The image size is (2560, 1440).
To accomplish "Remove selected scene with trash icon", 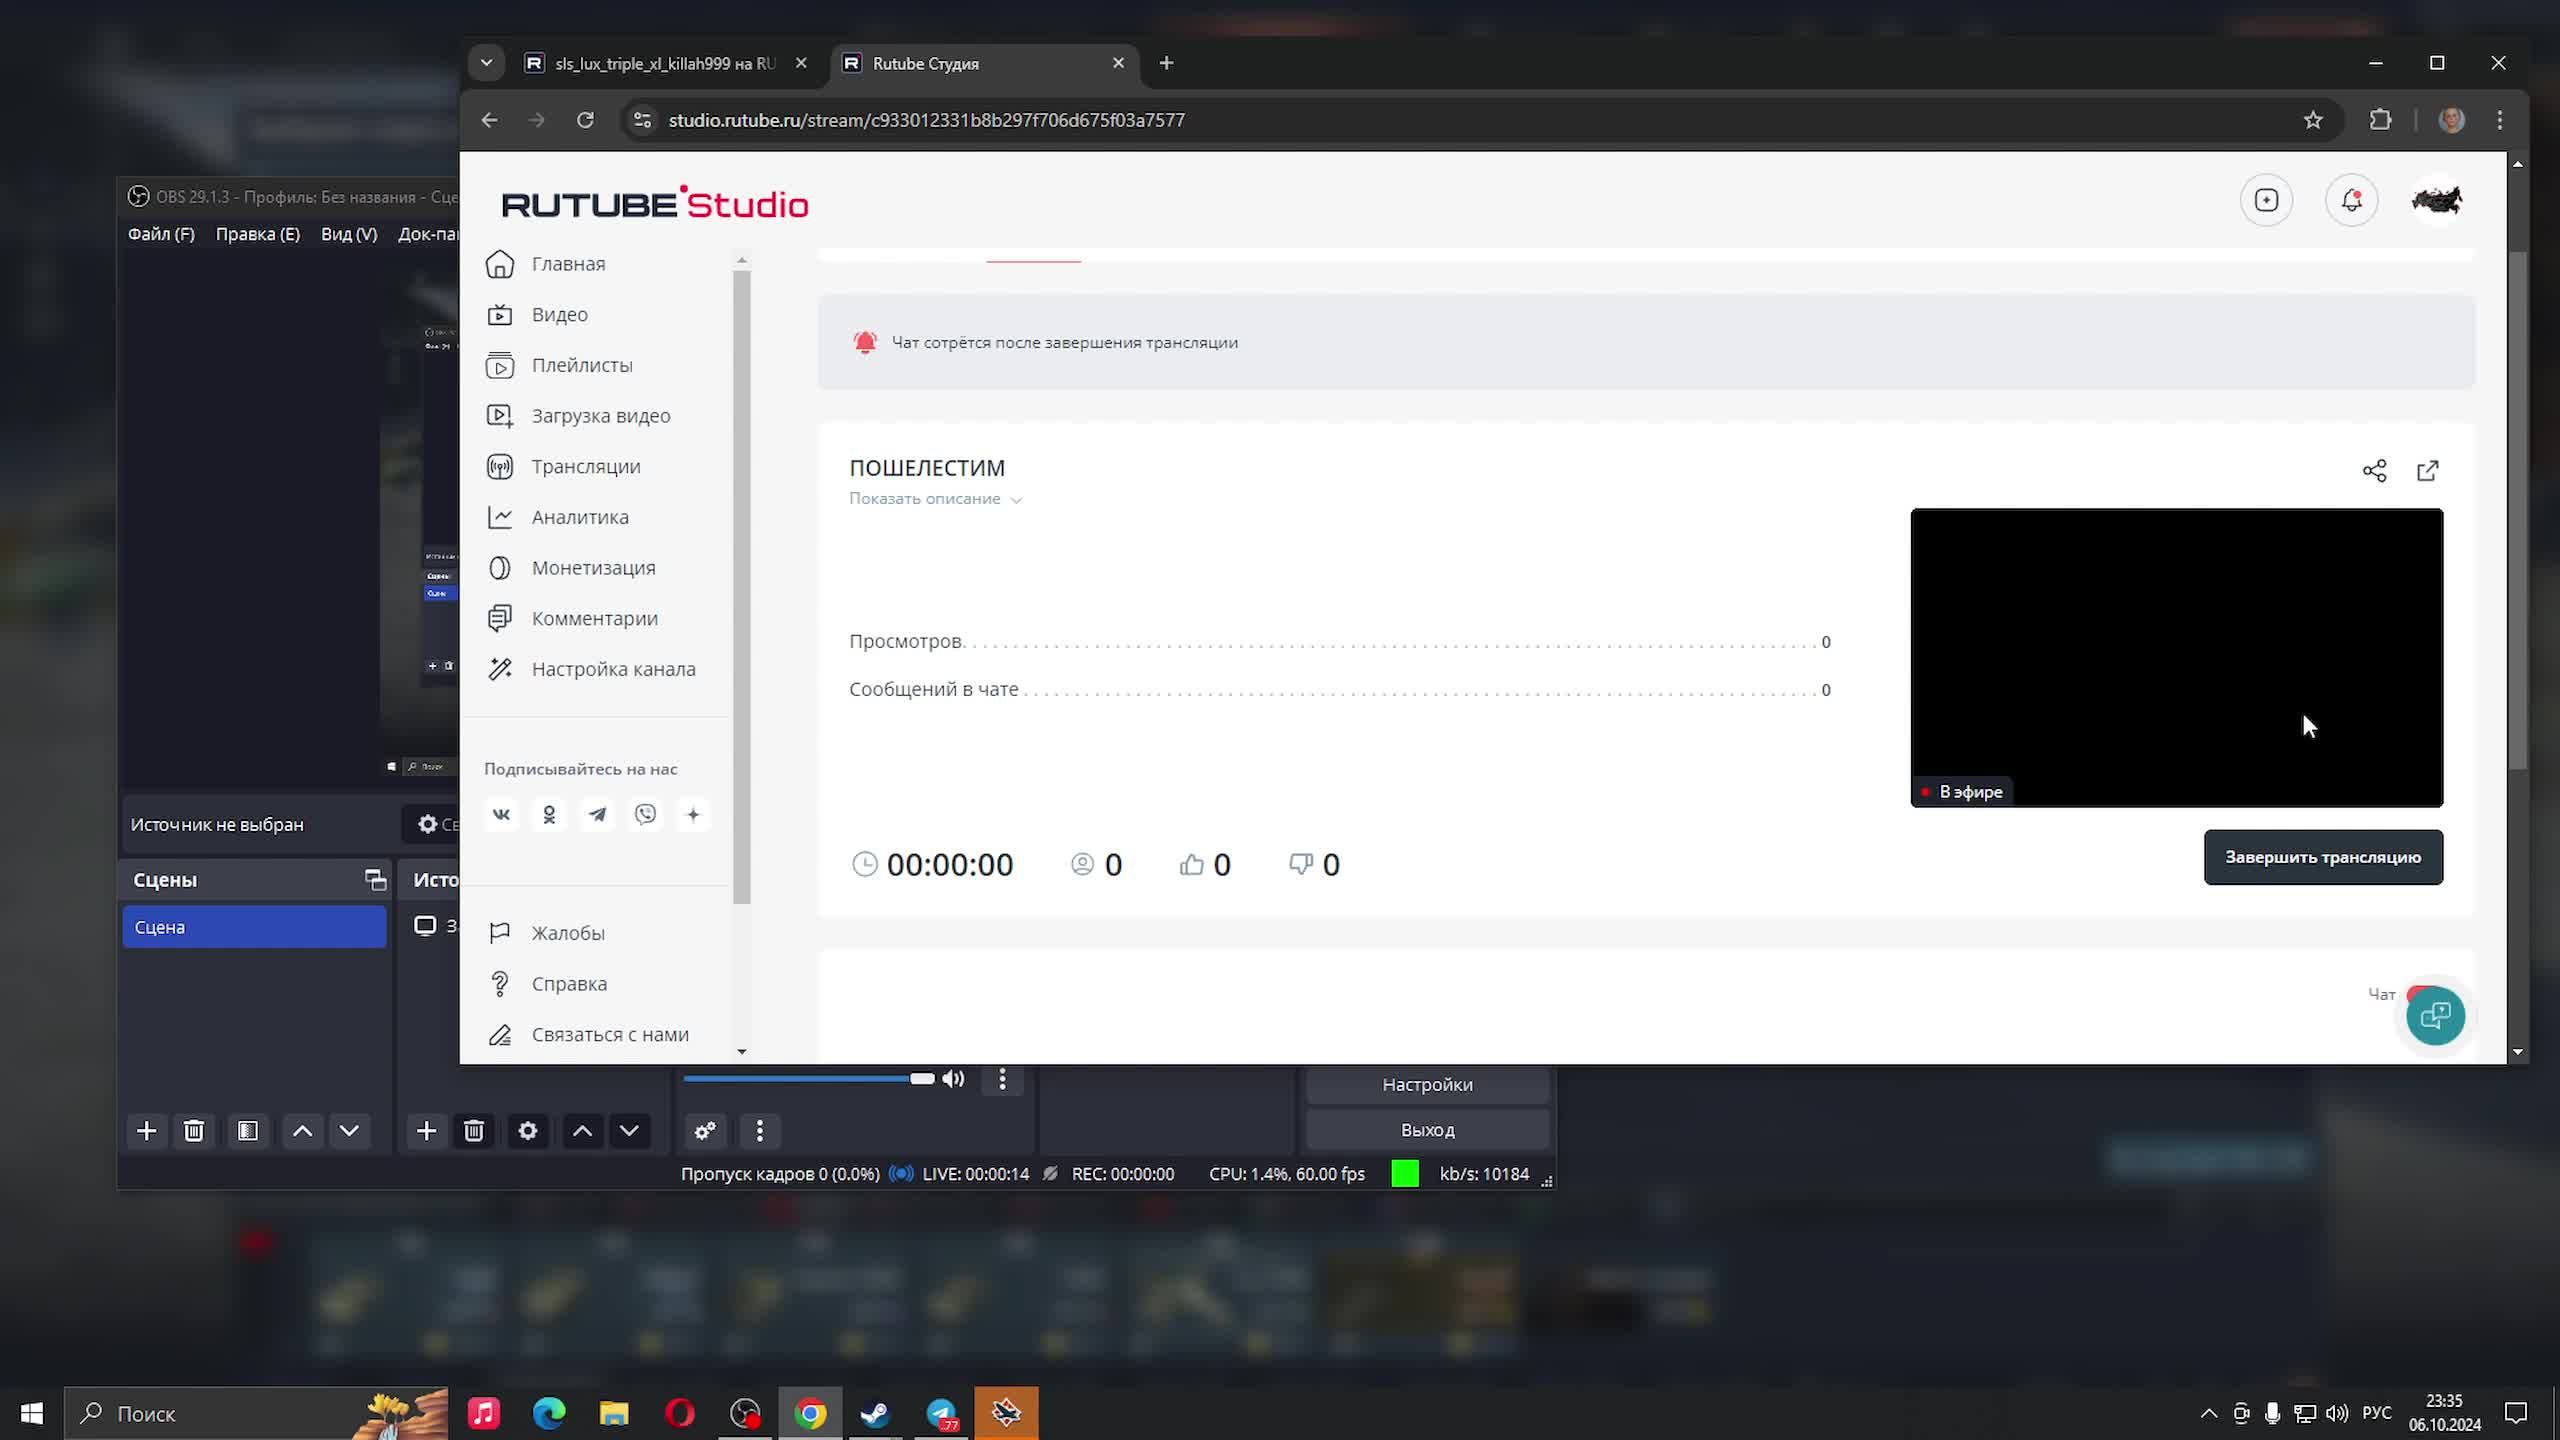I will click(194, 1131).
